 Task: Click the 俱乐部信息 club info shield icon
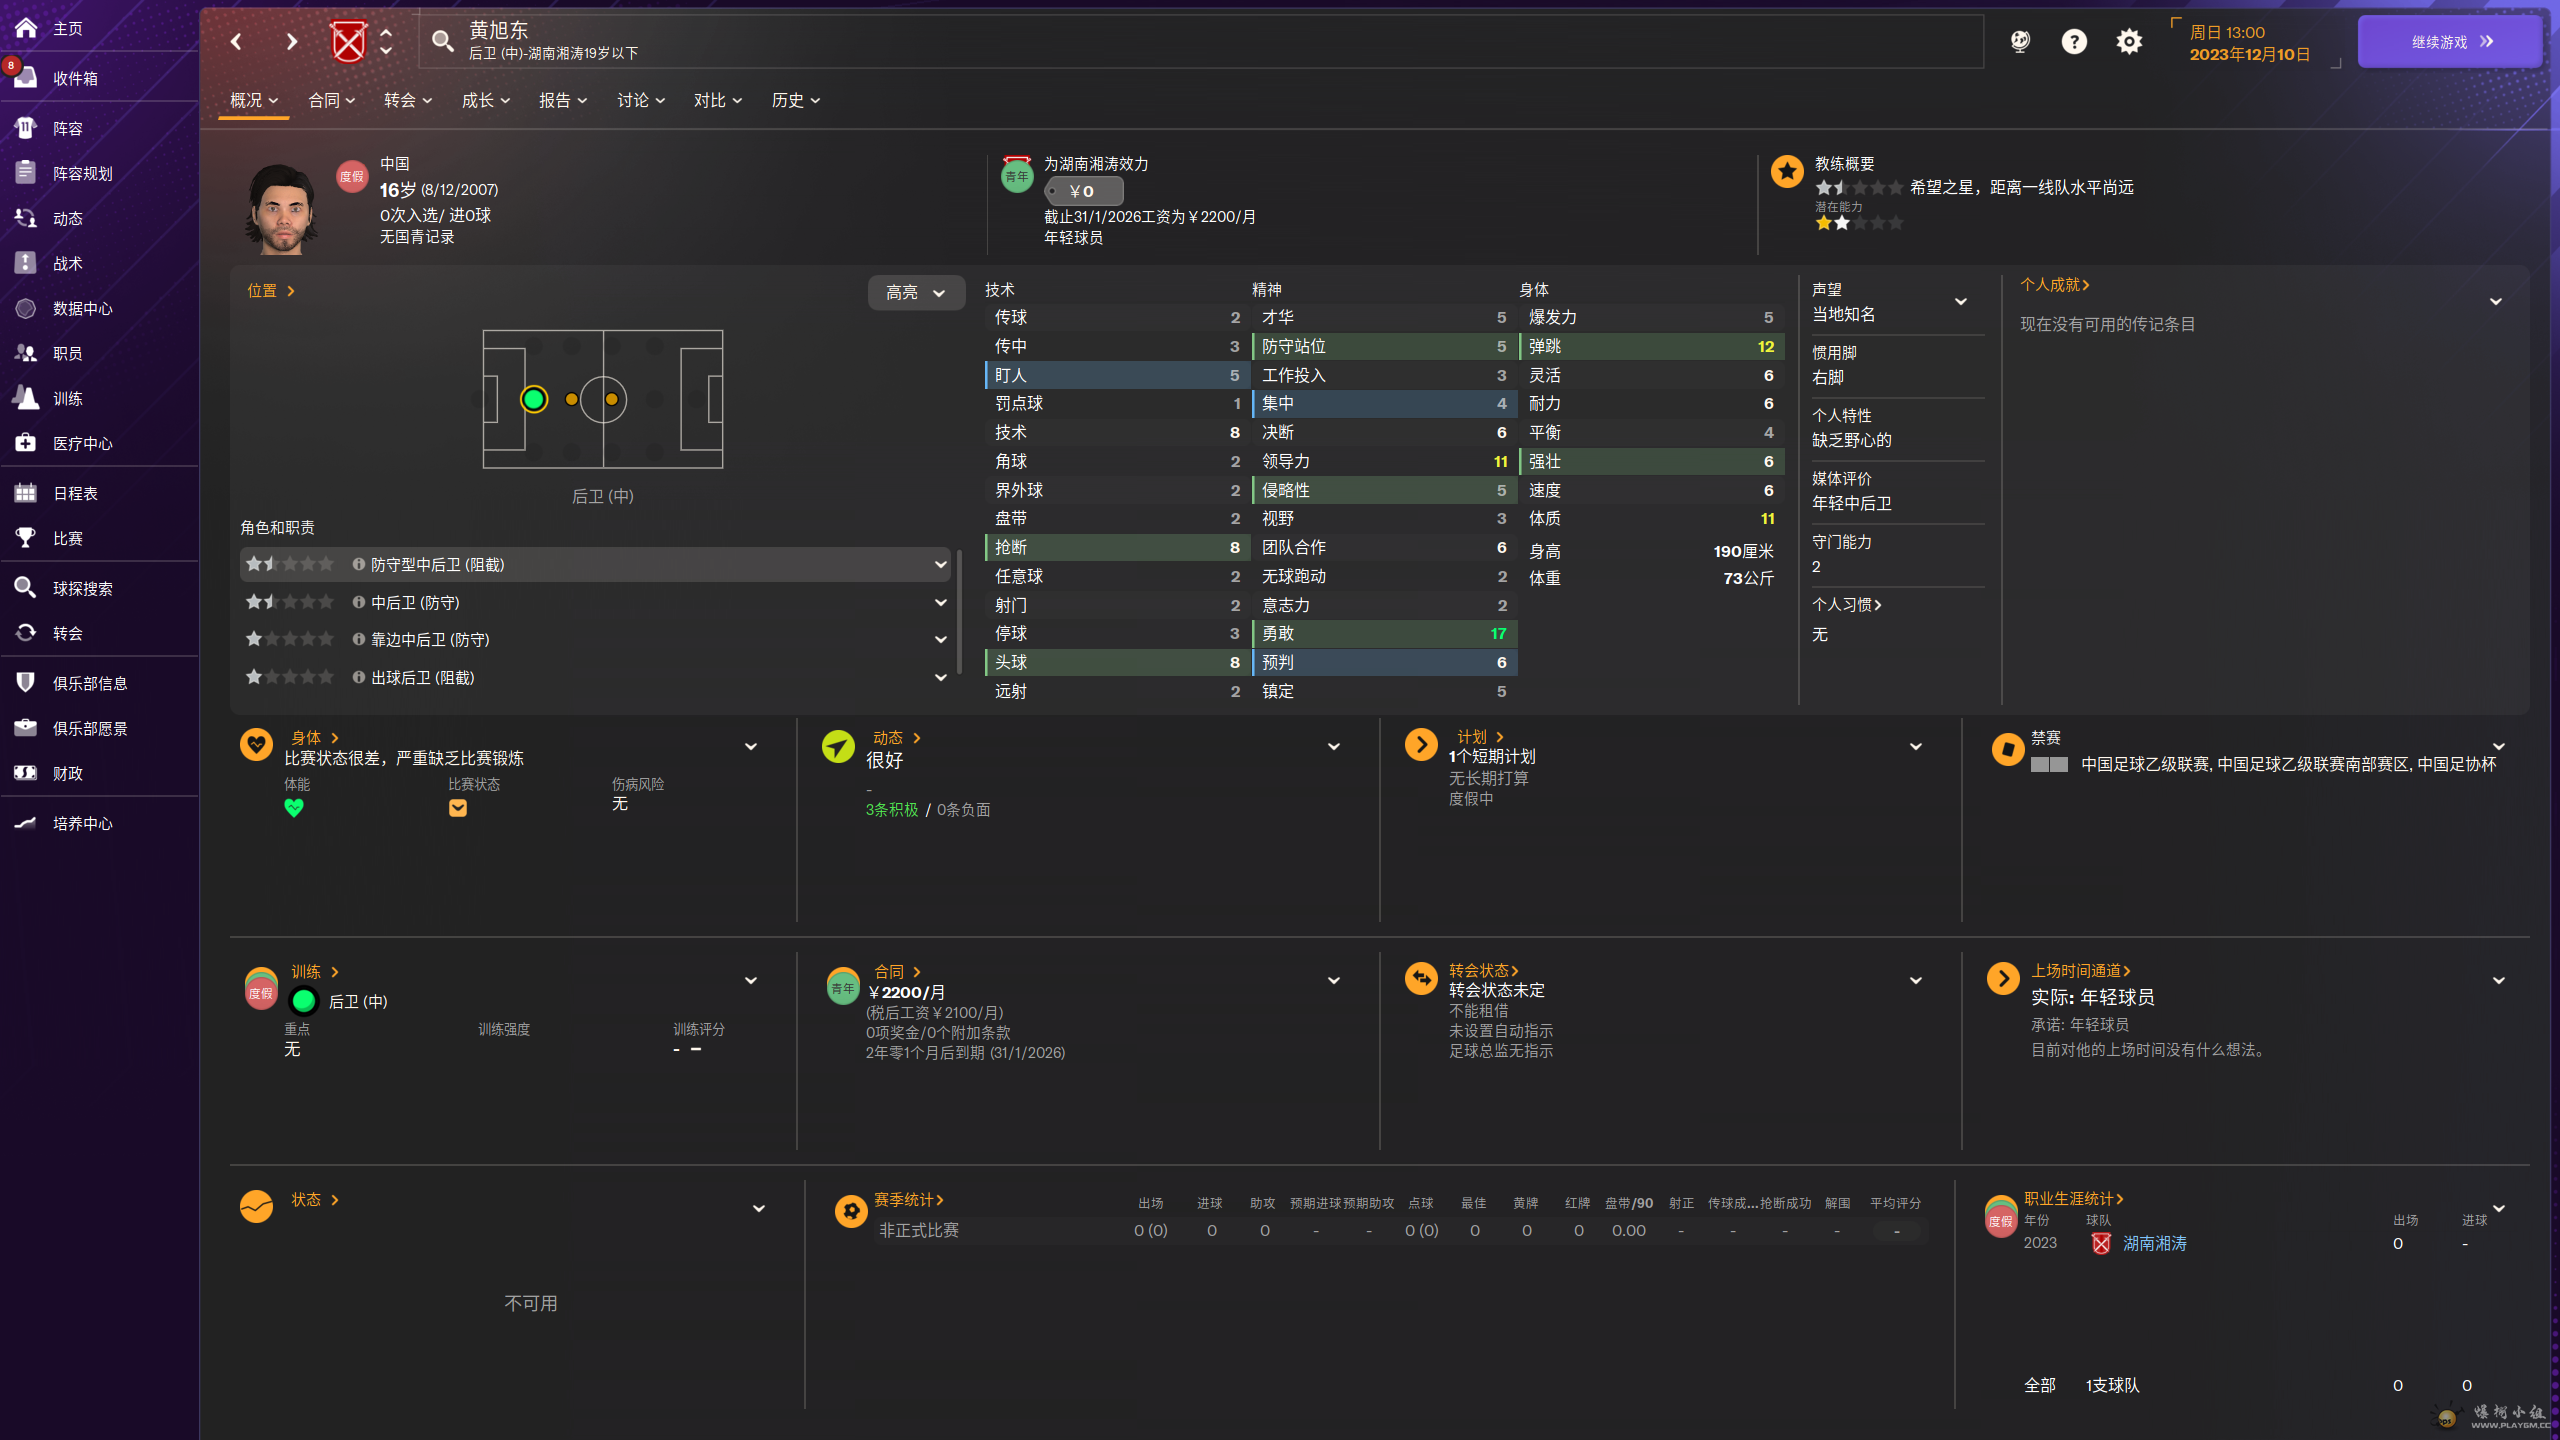26,683
